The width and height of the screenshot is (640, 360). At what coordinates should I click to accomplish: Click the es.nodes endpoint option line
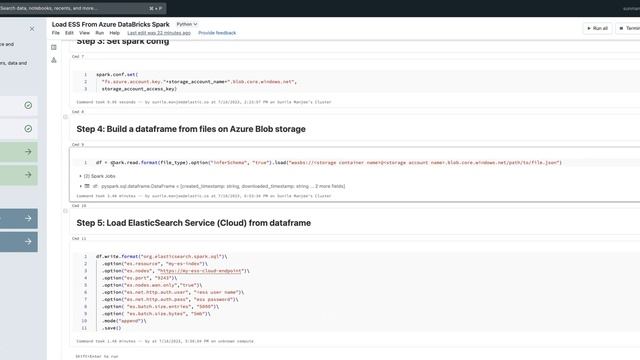point(176,271)
